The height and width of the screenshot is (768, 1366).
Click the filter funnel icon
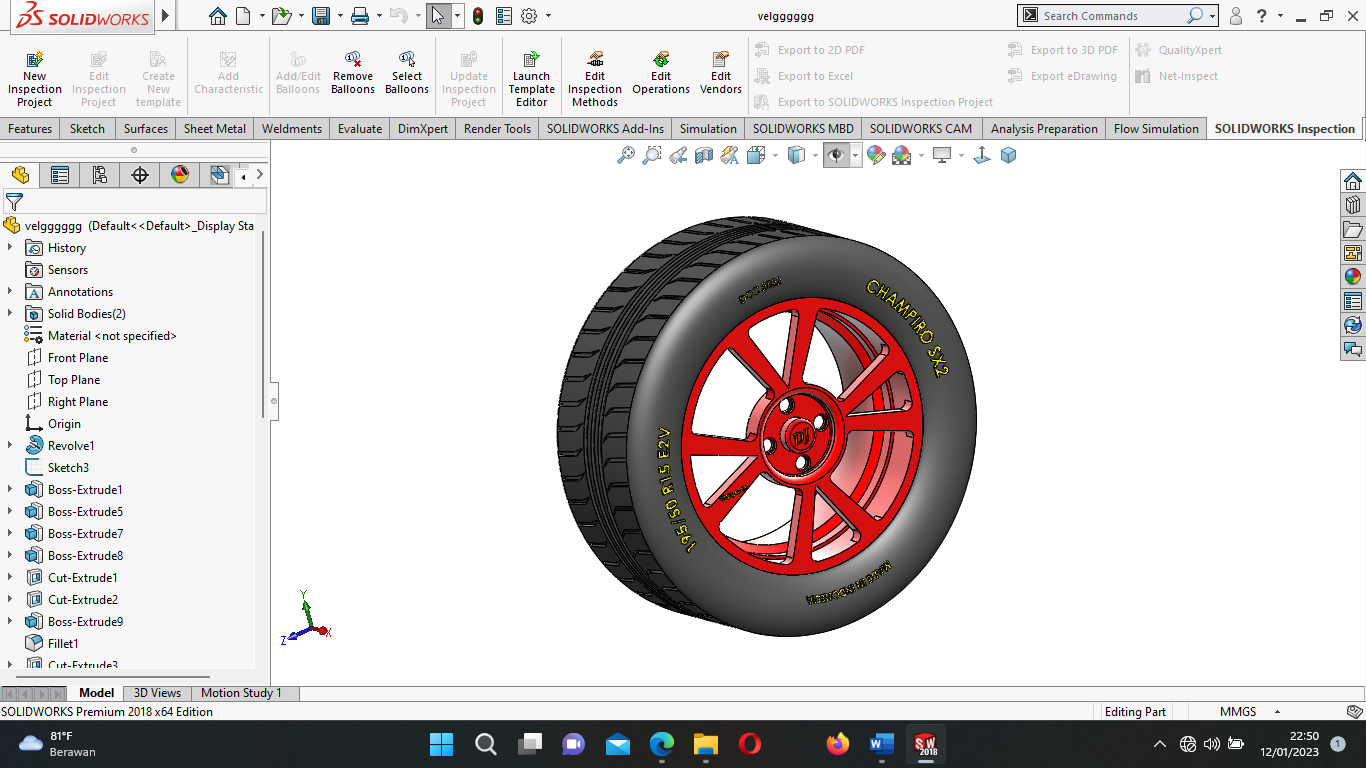pyautogui.click(x=14, y=202)
